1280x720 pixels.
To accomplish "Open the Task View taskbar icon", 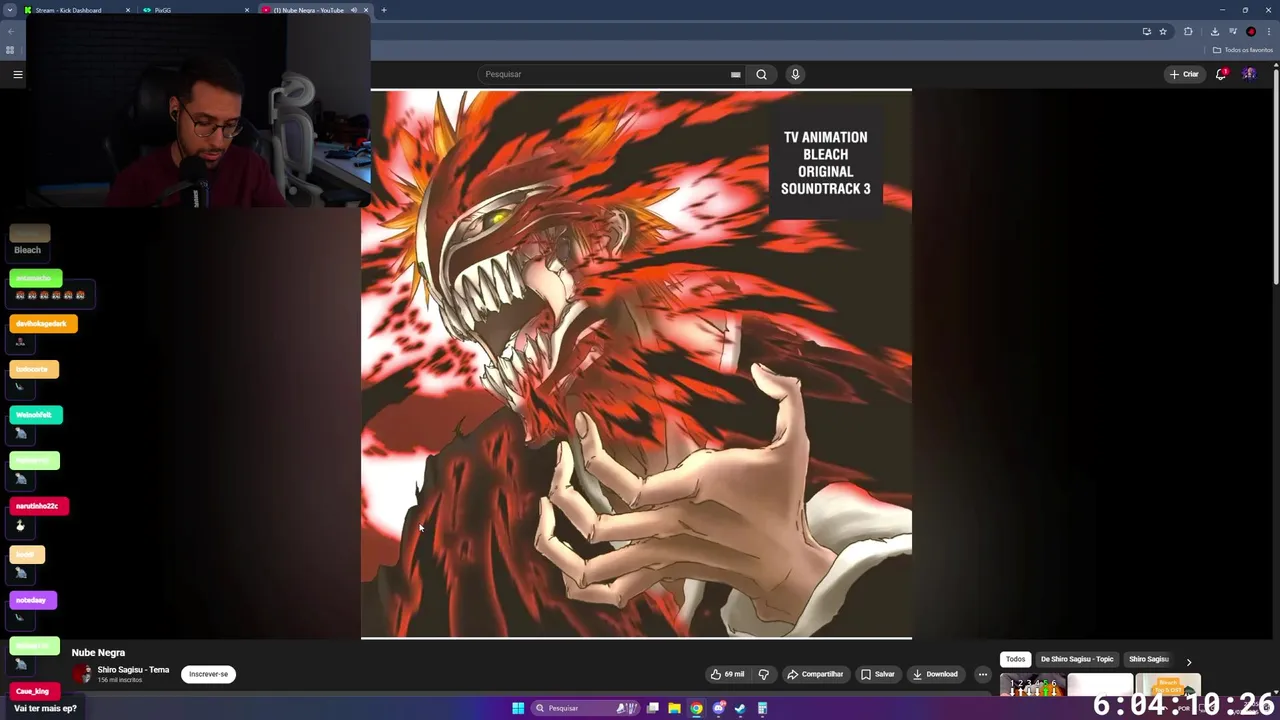I will pos(653,708).
